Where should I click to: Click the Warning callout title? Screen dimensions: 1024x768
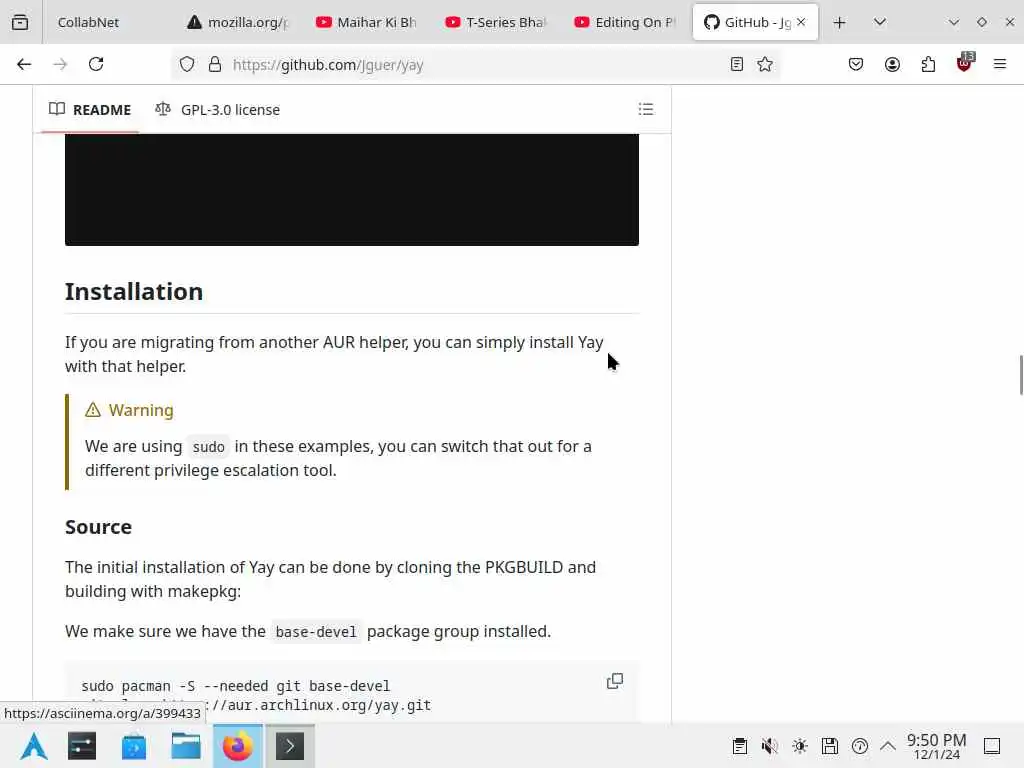point(141,410)
